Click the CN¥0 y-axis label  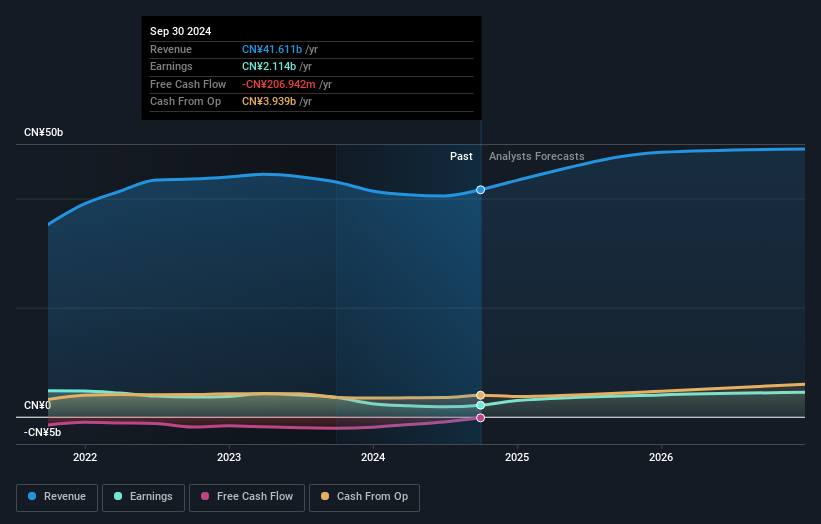[x=37, y=406]
